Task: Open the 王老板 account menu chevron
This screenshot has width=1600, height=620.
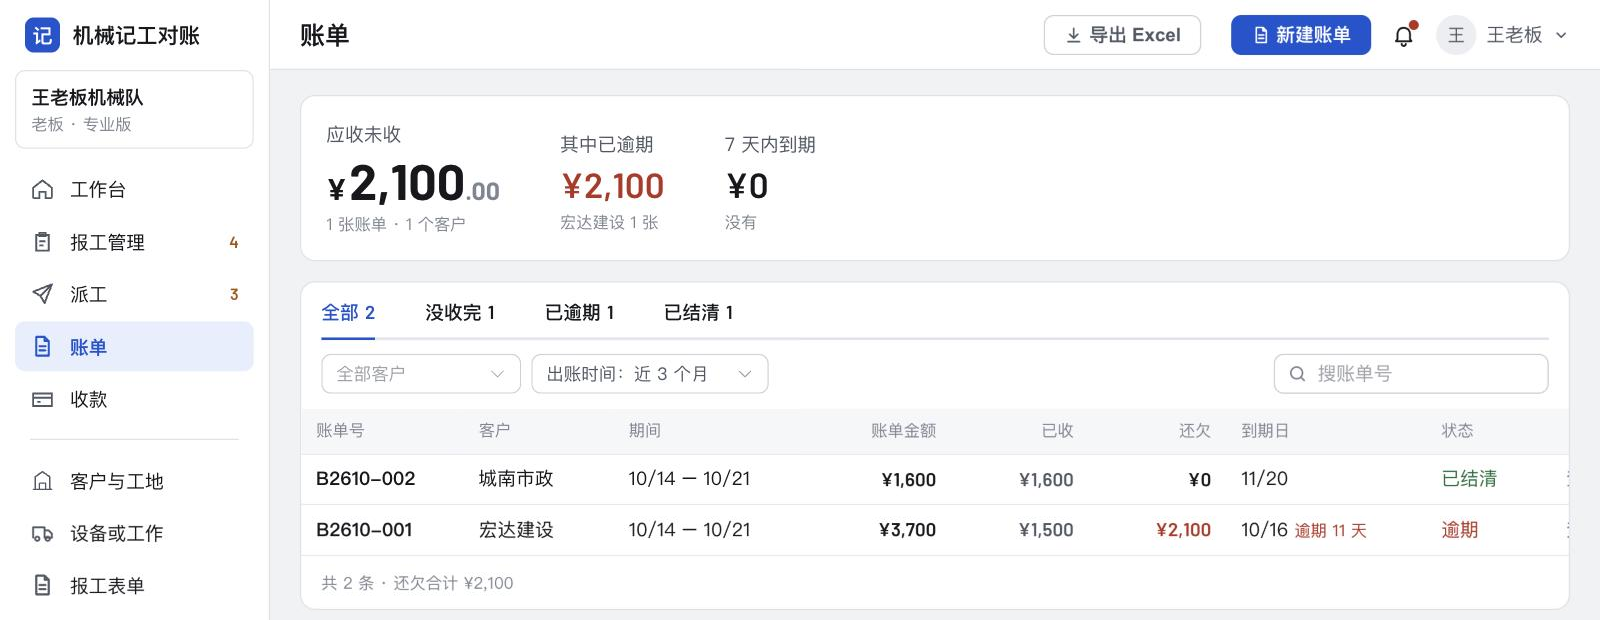Action: [1561, 35]
